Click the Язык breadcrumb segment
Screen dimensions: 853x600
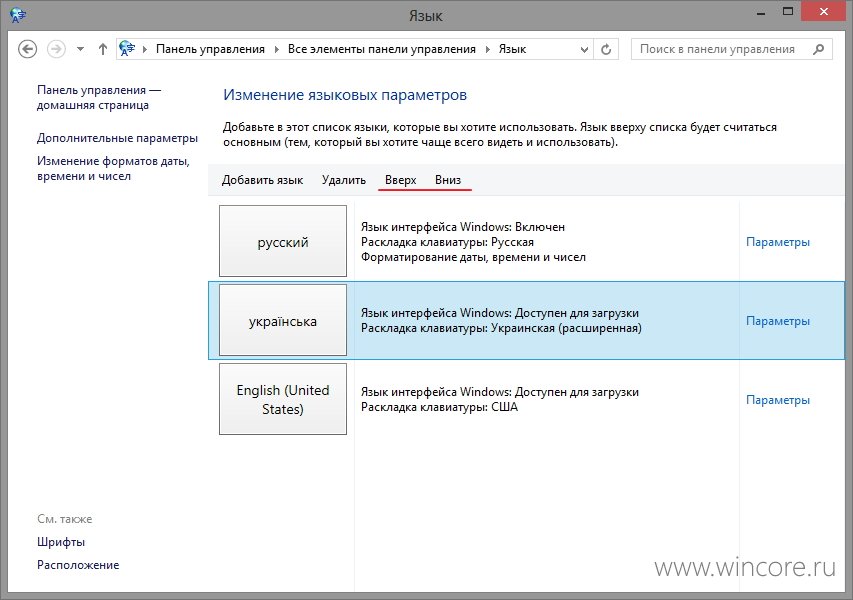click(x=512, y=49)
